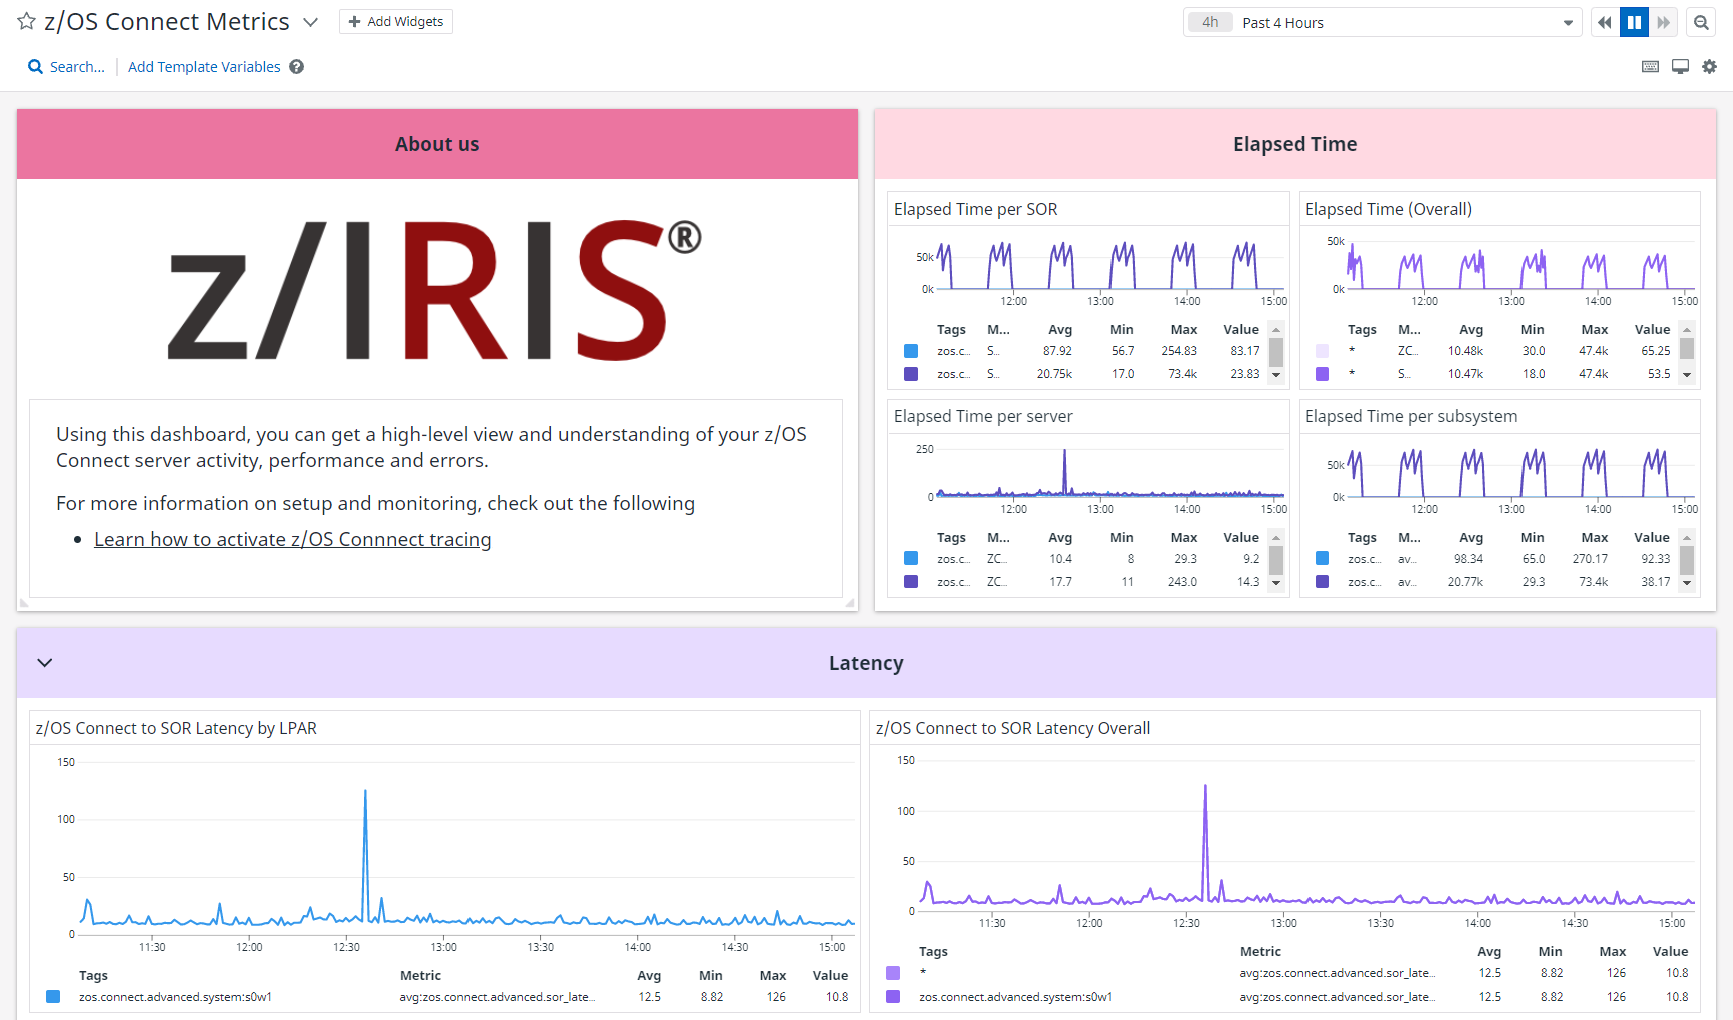The height and width of the screenshot is (1020, 1733).
Task: Click zos.connect.advanced.system:s0w1 tag in LPAR legend
Action: [x=175, y=997]
